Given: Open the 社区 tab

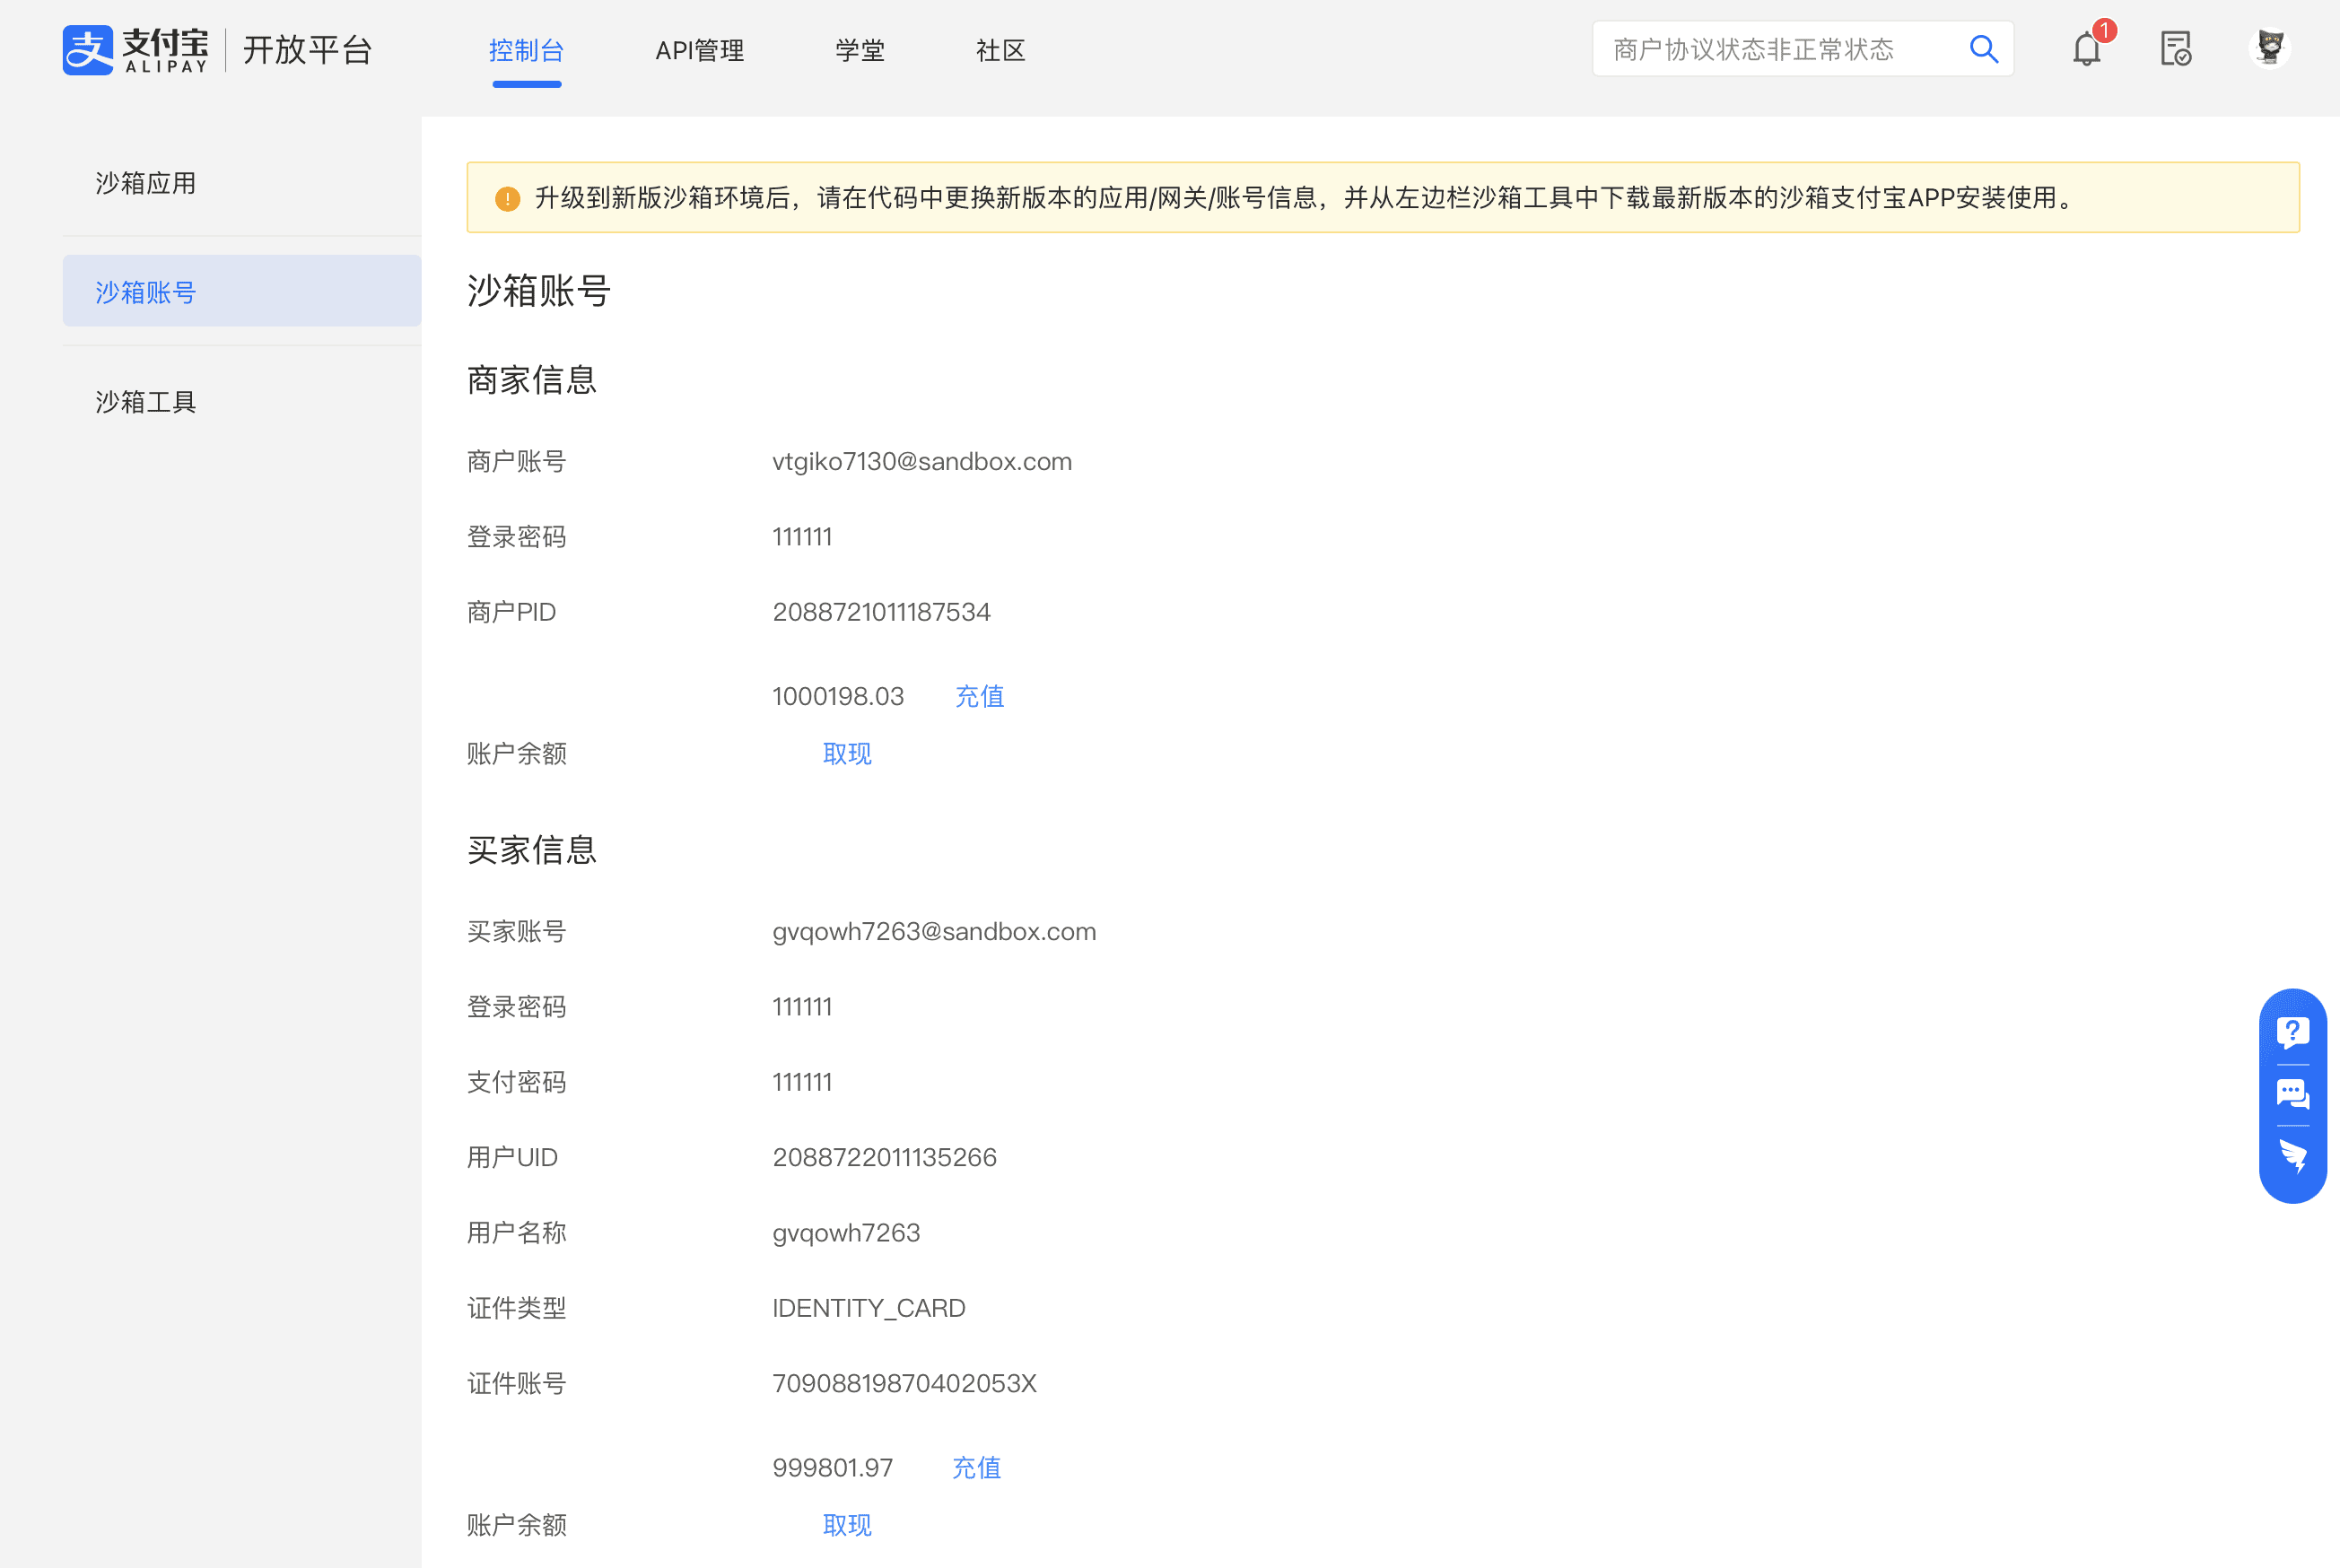Looking at the screenshot, I should coord(1000,50).
